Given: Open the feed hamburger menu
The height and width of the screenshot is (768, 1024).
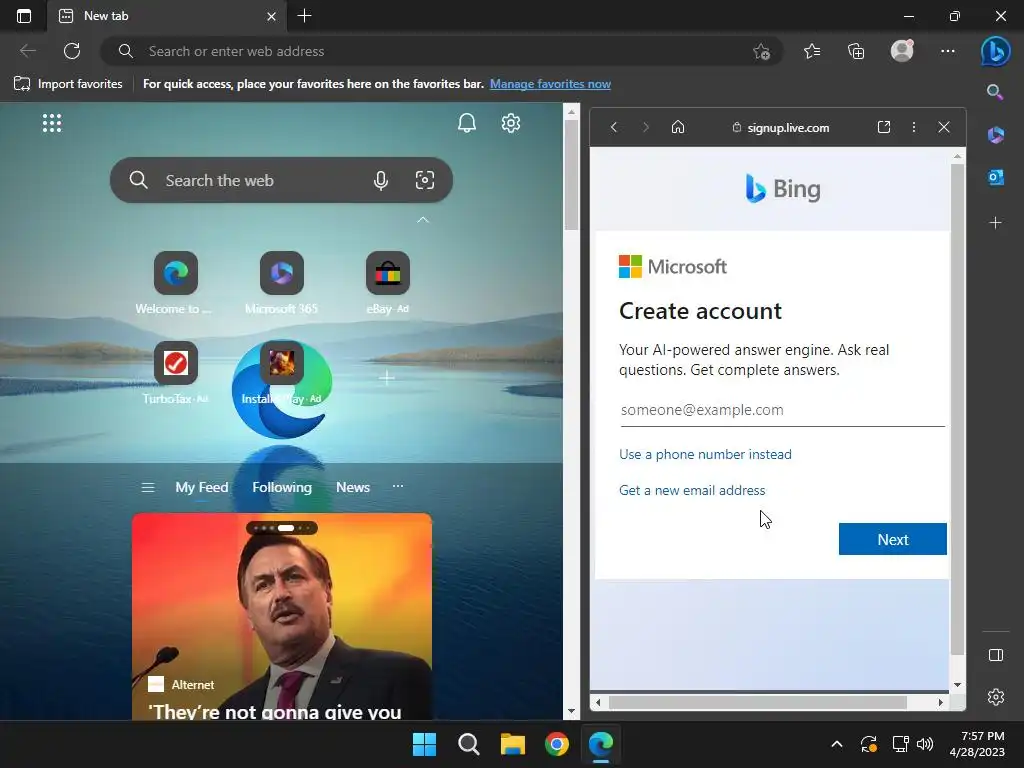Looking at the screenshot, I should [148, 487].
